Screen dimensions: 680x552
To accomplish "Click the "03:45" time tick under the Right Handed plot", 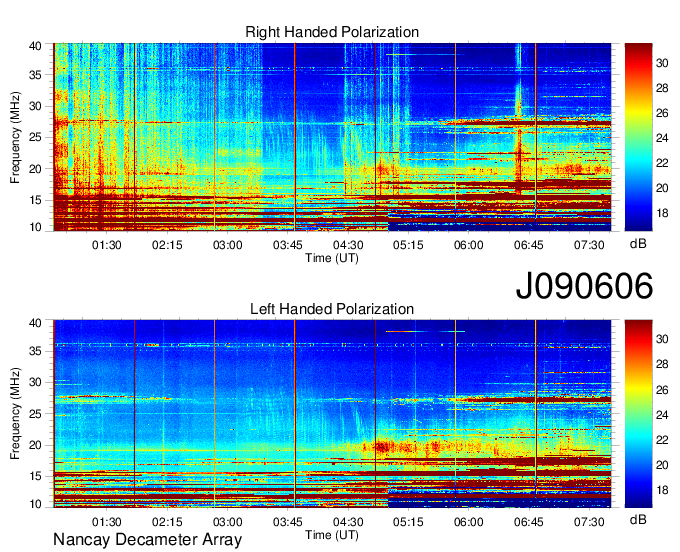I will tap(288, 245).
